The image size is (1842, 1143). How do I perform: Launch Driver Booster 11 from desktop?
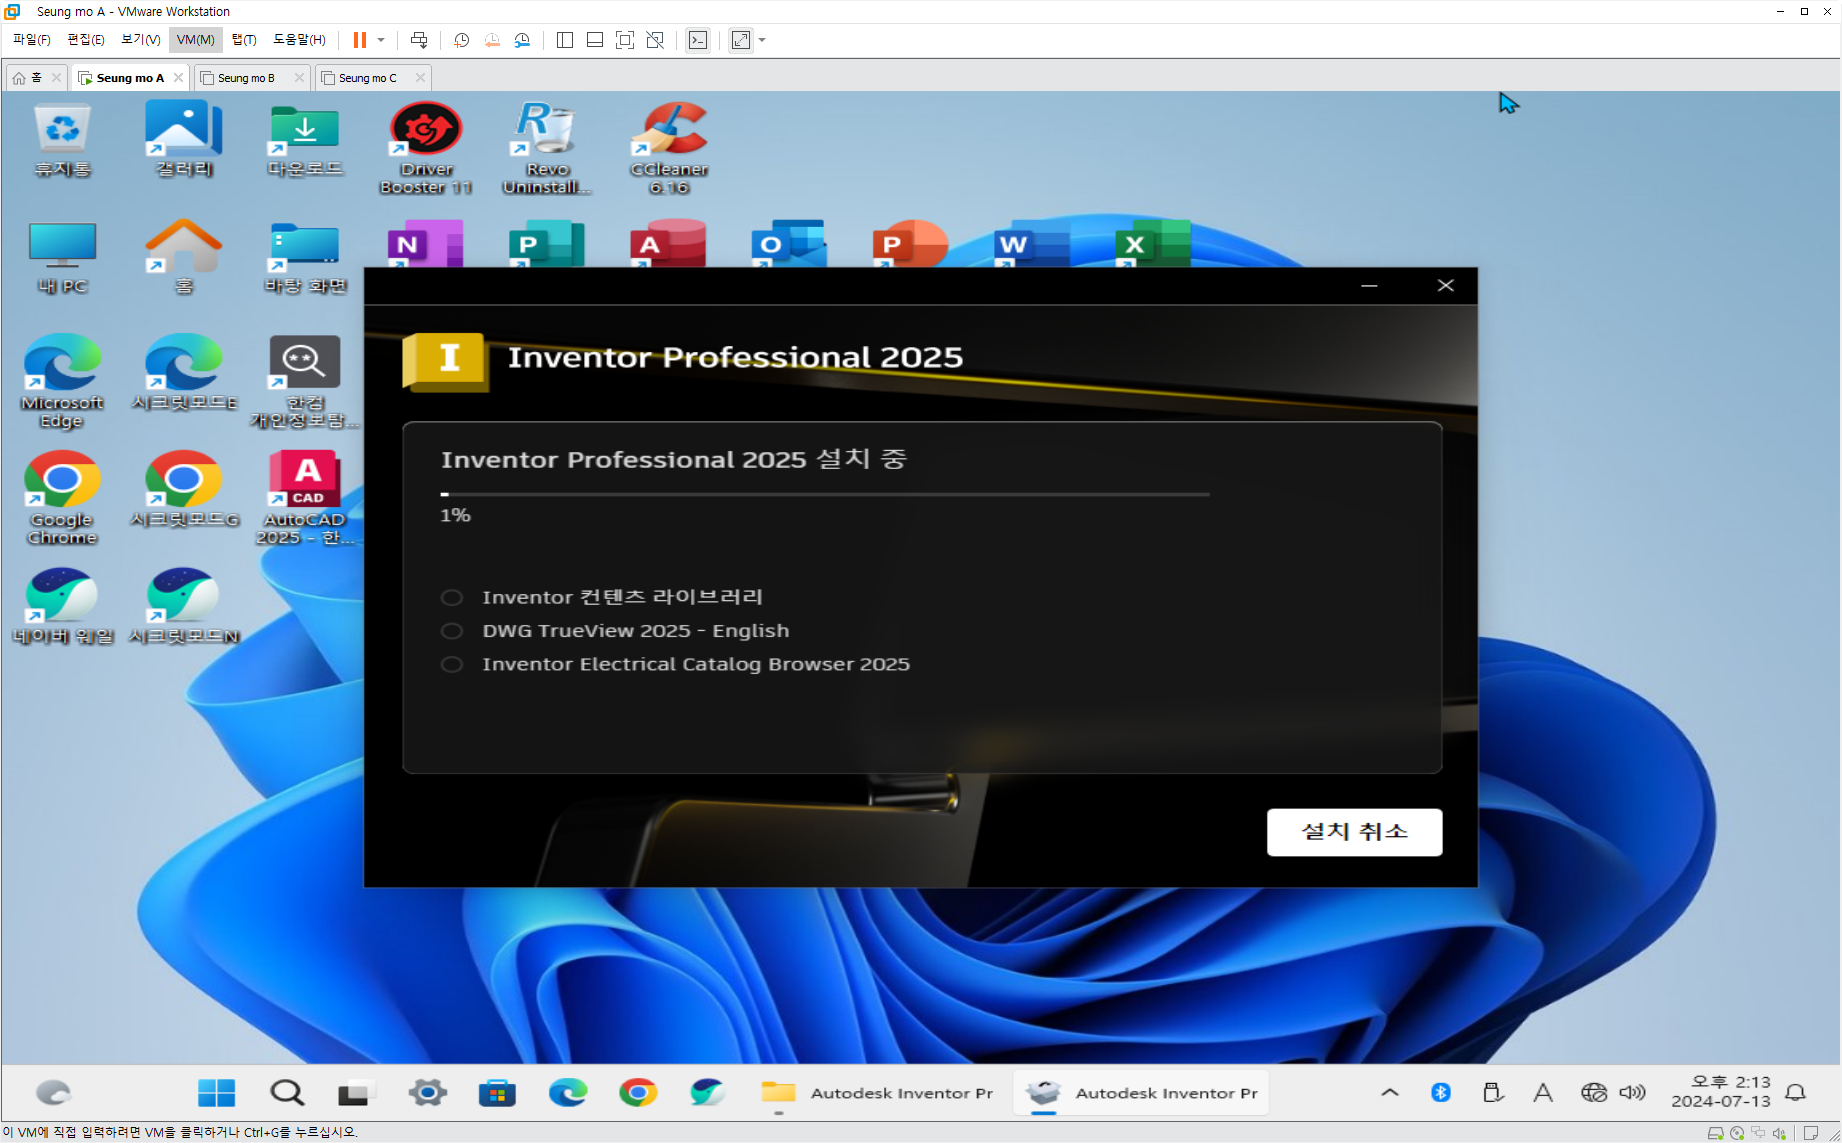tap(426, 147)
